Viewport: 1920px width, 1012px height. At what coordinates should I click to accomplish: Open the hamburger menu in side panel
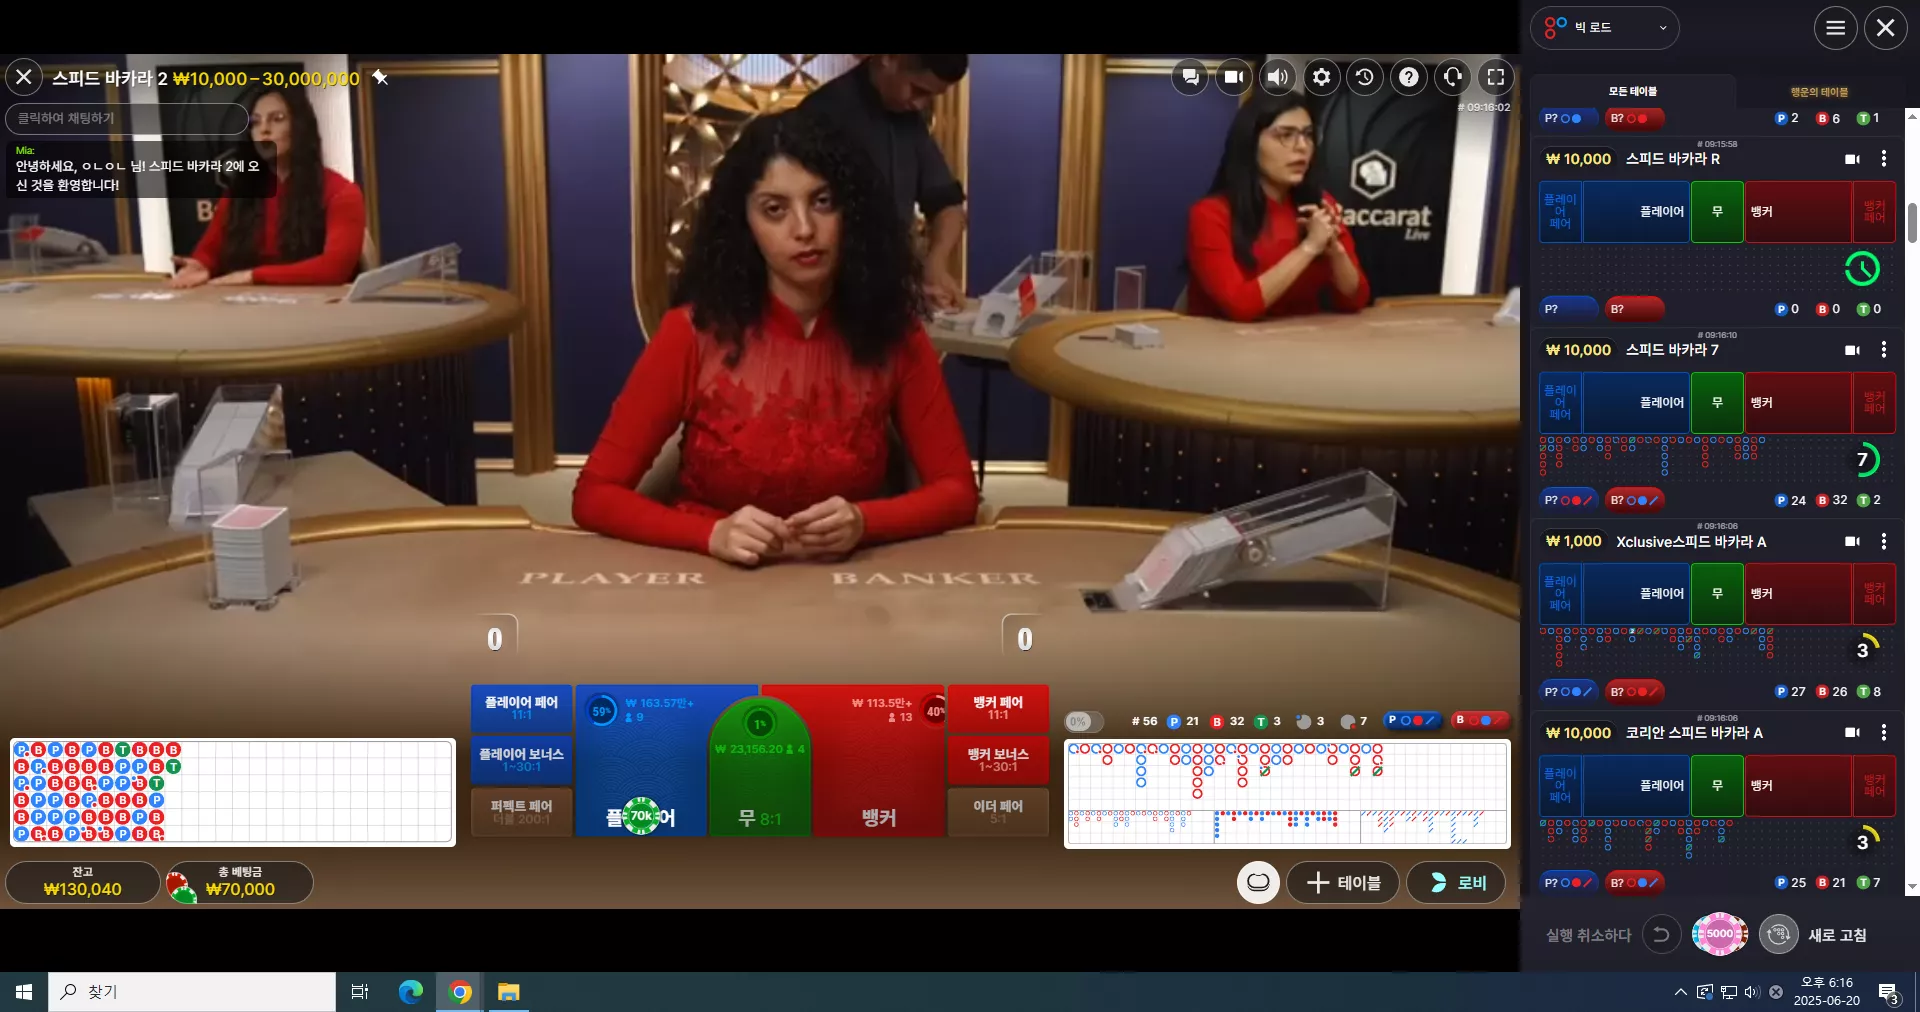coord(1836,28)
